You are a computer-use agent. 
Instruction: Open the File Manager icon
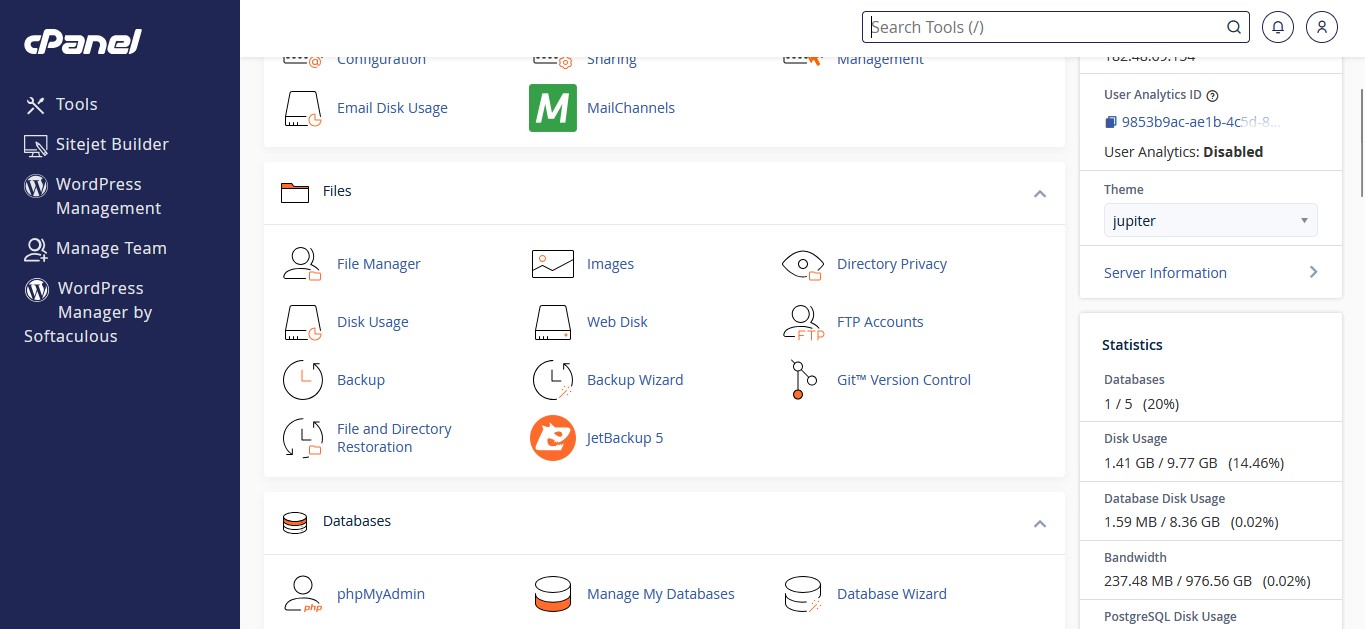[x=302, y=264]
